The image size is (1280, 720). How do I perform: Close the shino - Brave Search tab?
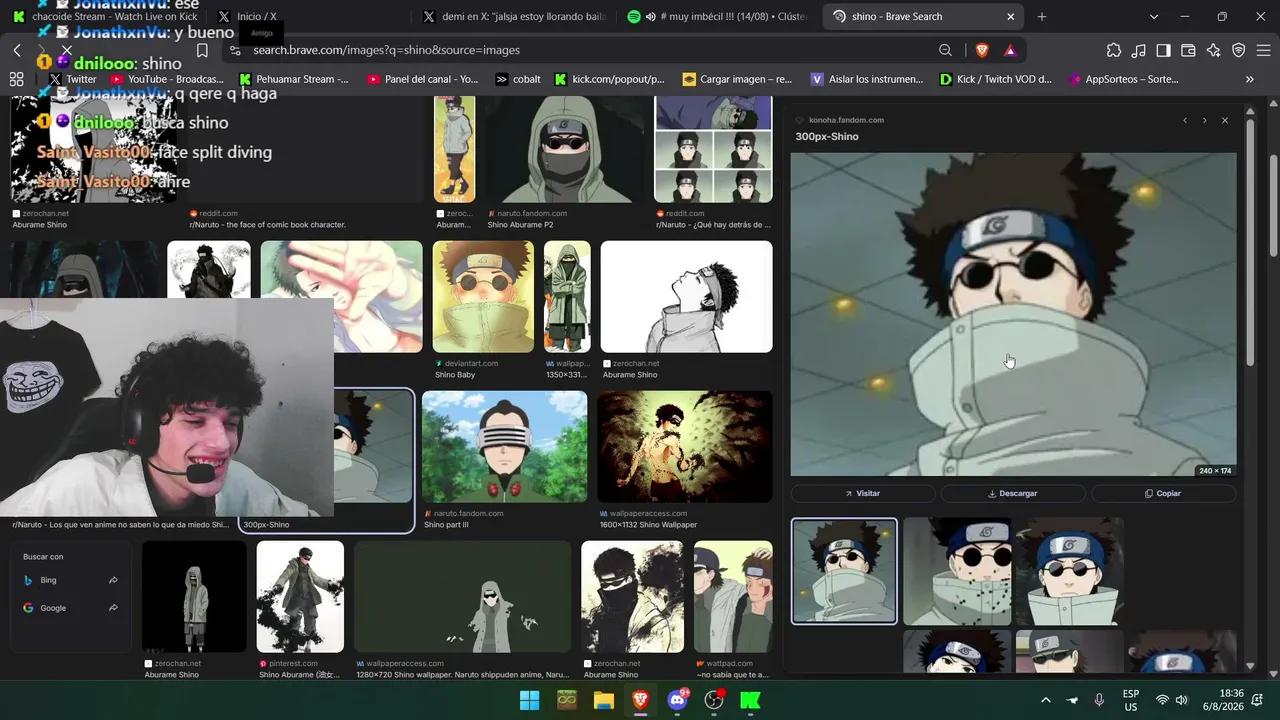pyautogui.click(x=1011, y=17)
